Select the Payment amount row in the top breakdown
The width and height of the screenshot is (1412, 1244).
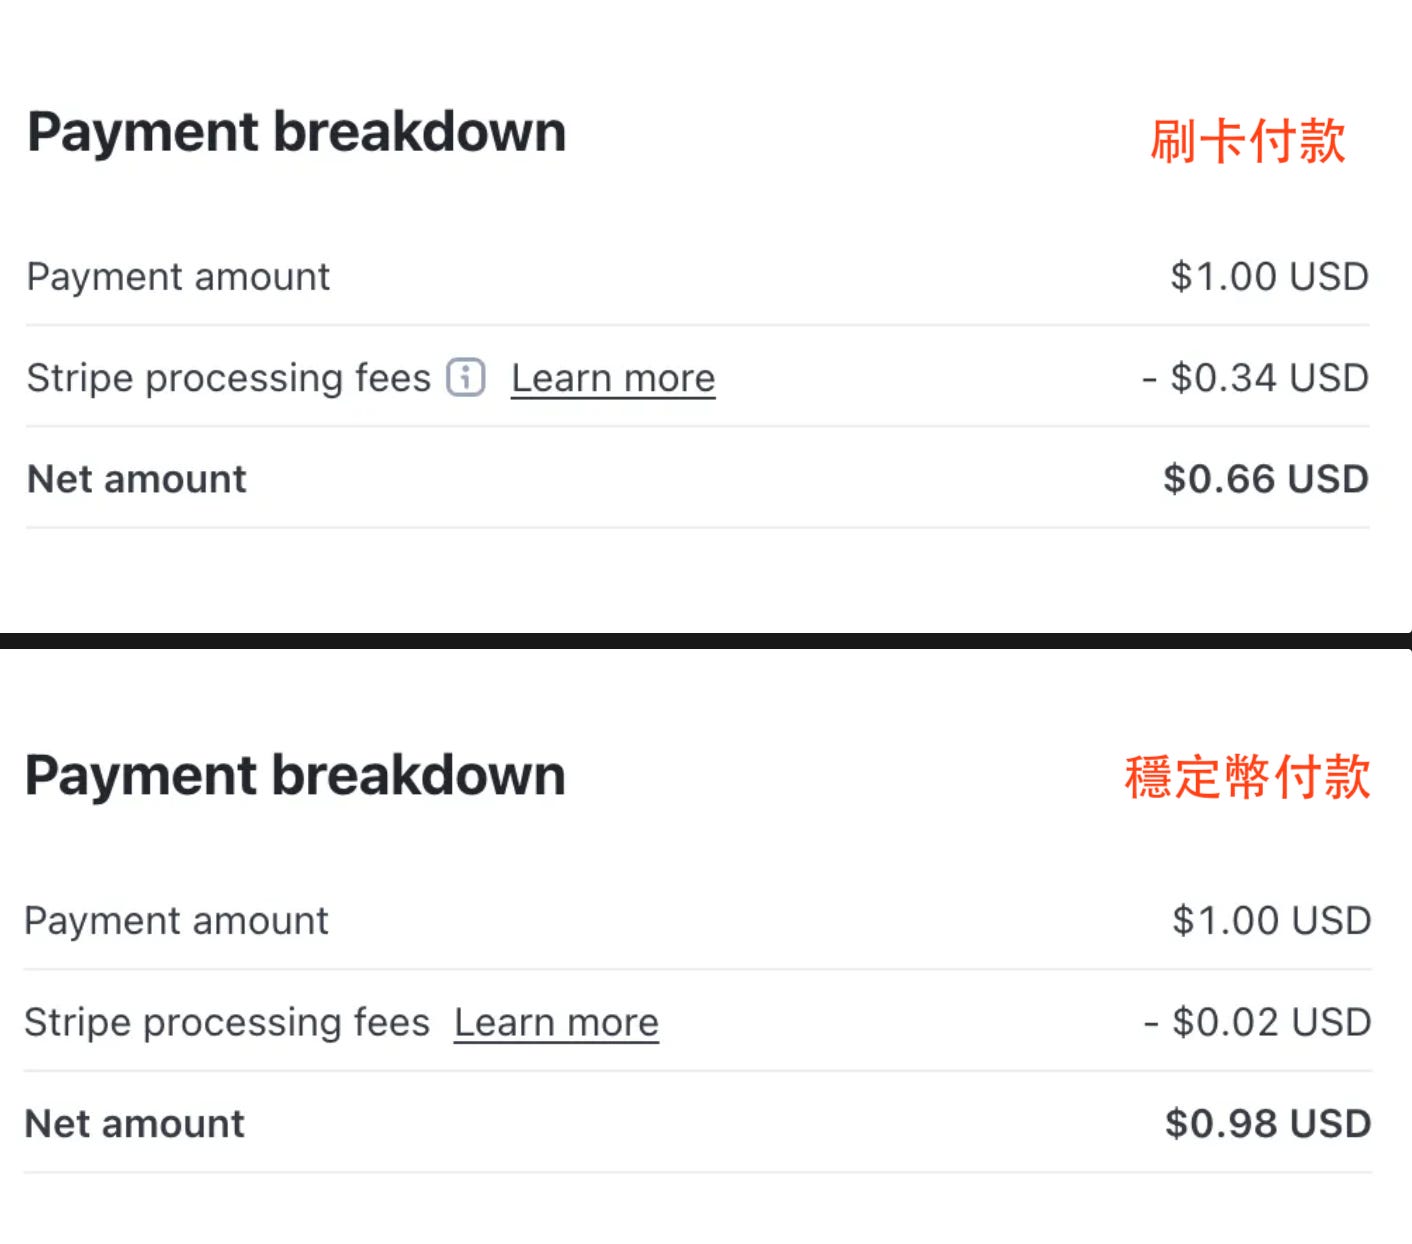[178, 277]
